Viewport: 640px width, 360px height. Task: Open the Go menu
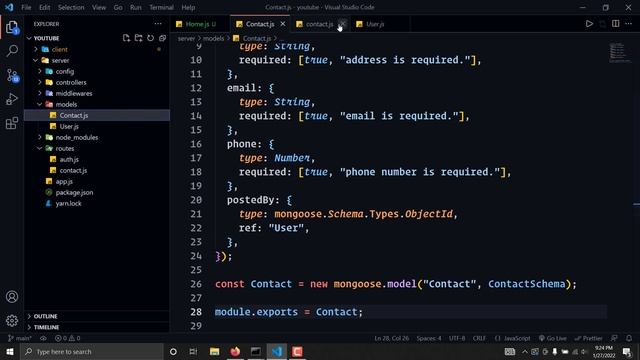coord(118,7)
